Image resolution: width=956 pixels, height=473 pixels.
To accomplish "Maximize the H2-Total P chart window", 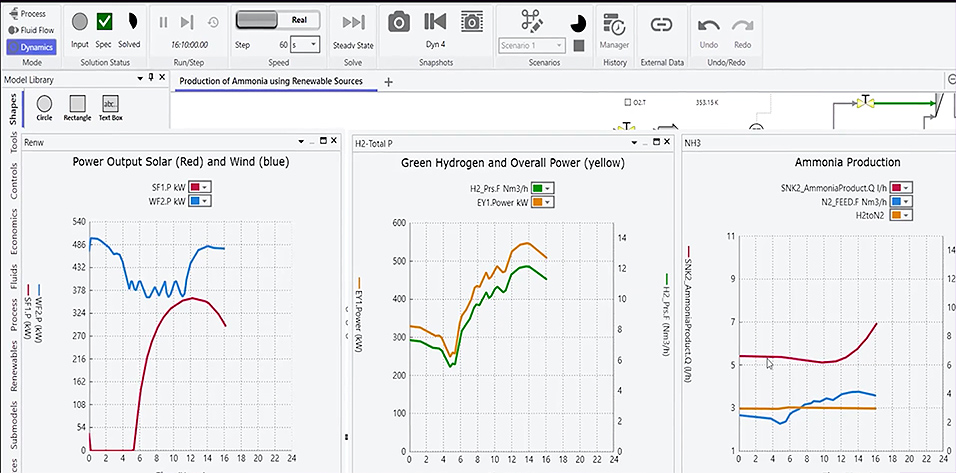I will [x=655, y=141].
